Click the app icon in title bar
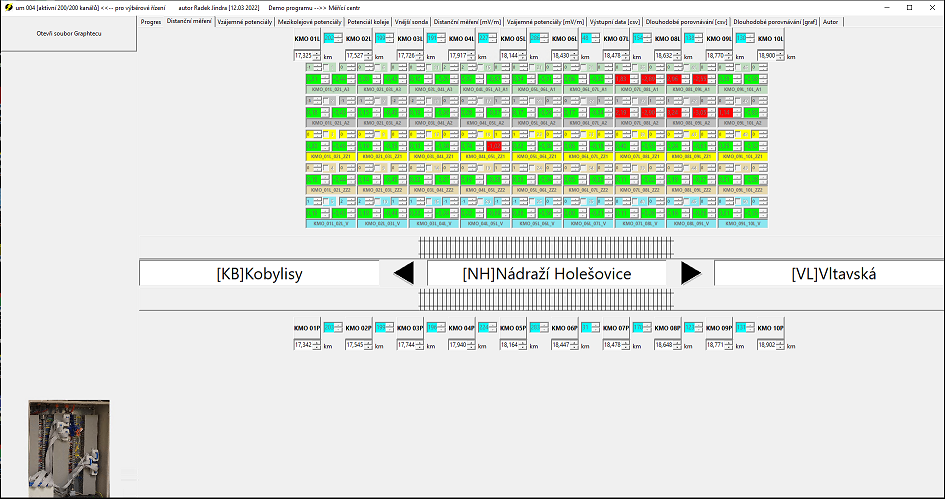Viewport: 945px width, 499px height. 7,7
